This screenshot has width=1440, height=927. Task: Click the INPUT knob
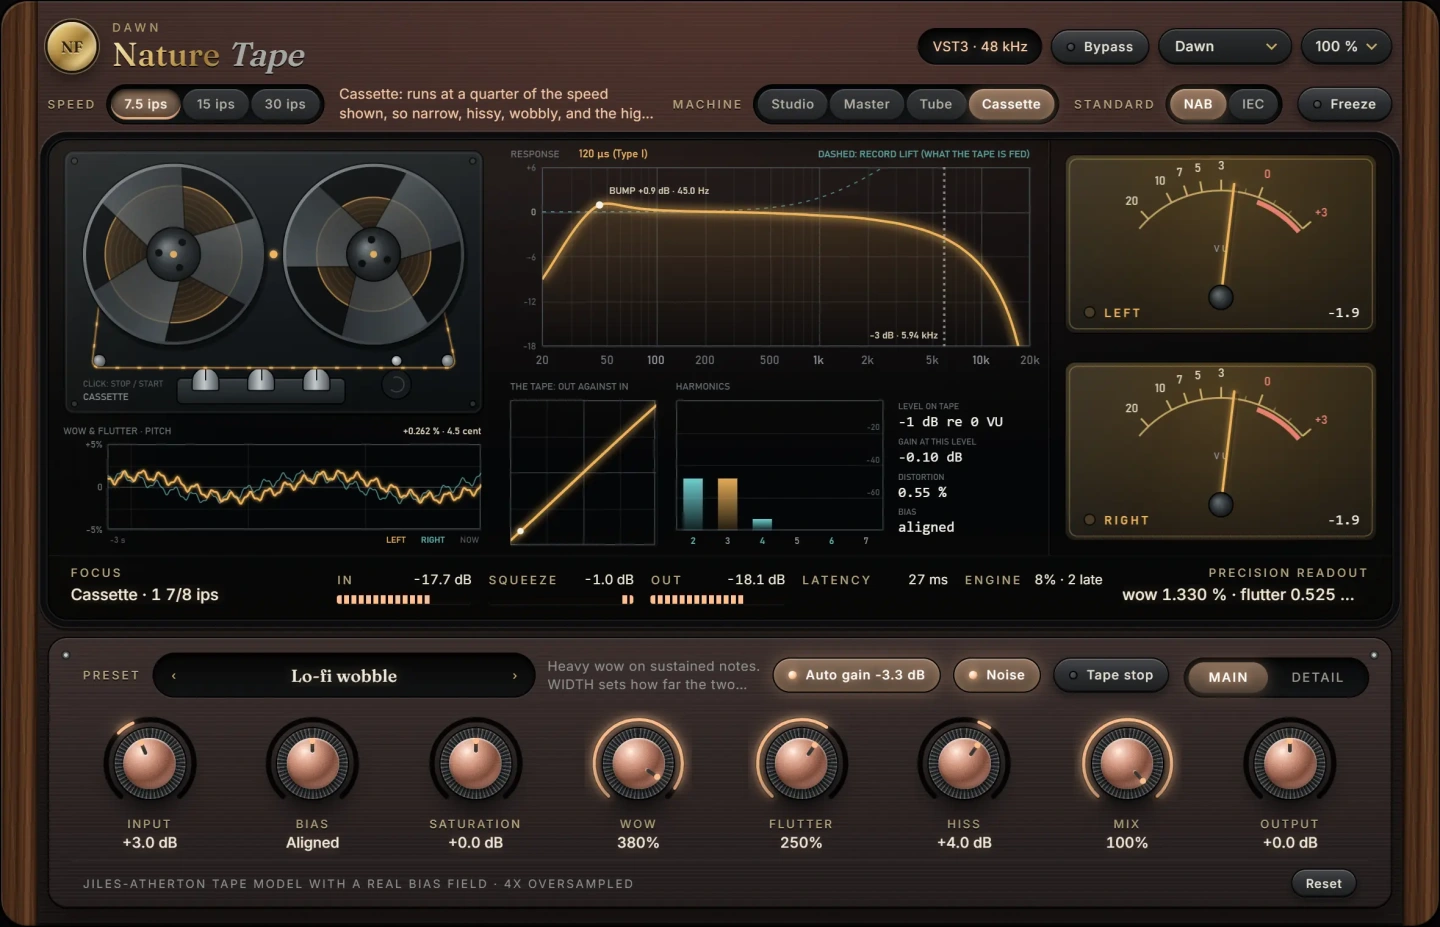click(149, 764)
